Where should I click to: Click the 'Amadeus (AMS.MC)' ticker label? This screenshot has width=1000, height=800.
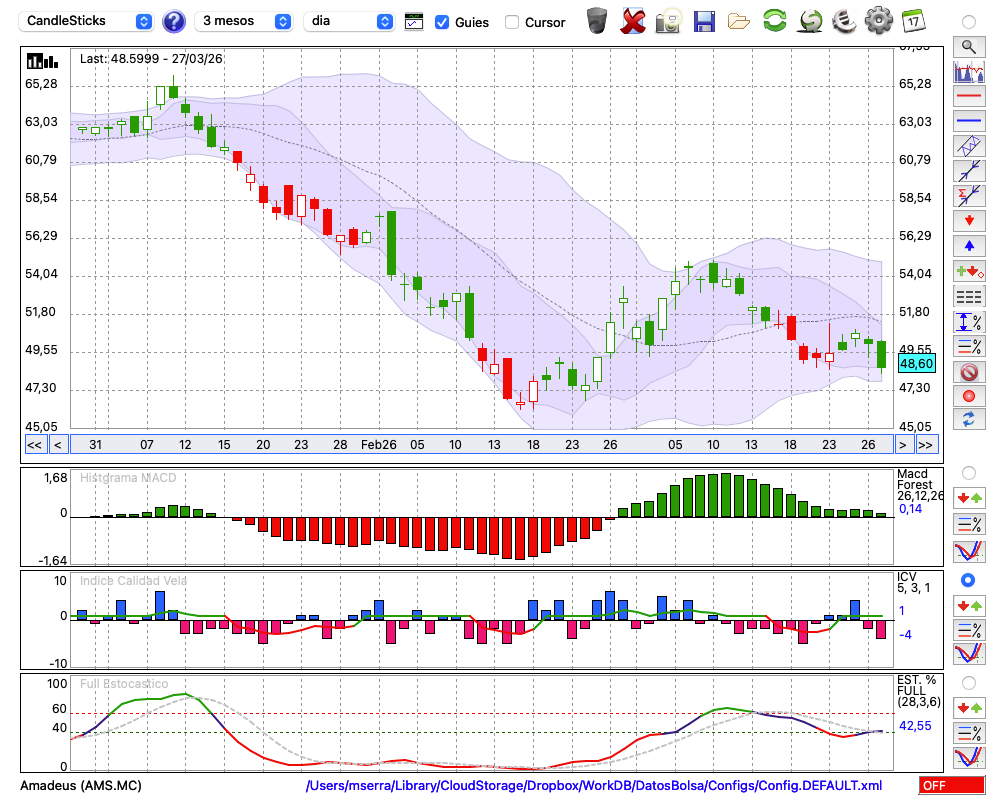coord(81,785)
